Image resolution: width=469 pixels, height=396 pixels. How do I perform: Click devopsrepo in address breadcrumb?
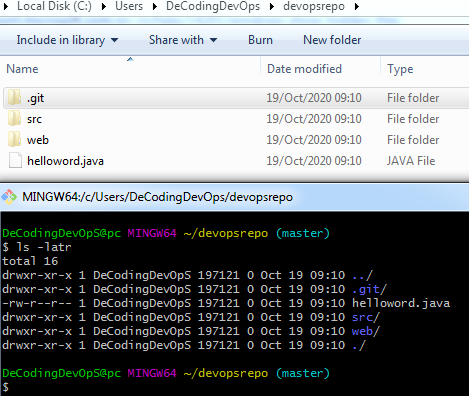314,6
